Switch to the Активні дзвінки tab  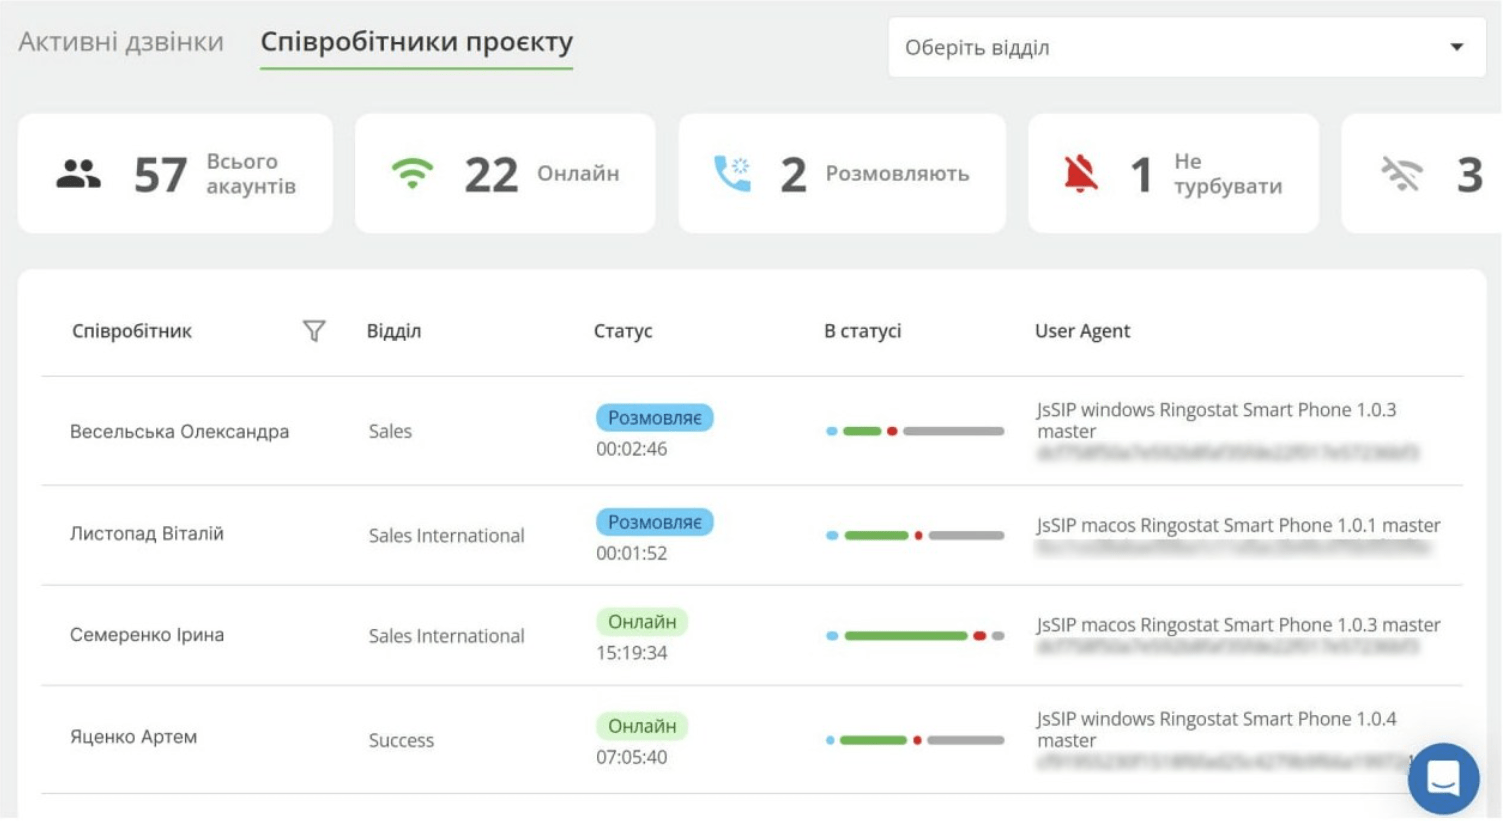pyautogui.click(x=121, y=42)
